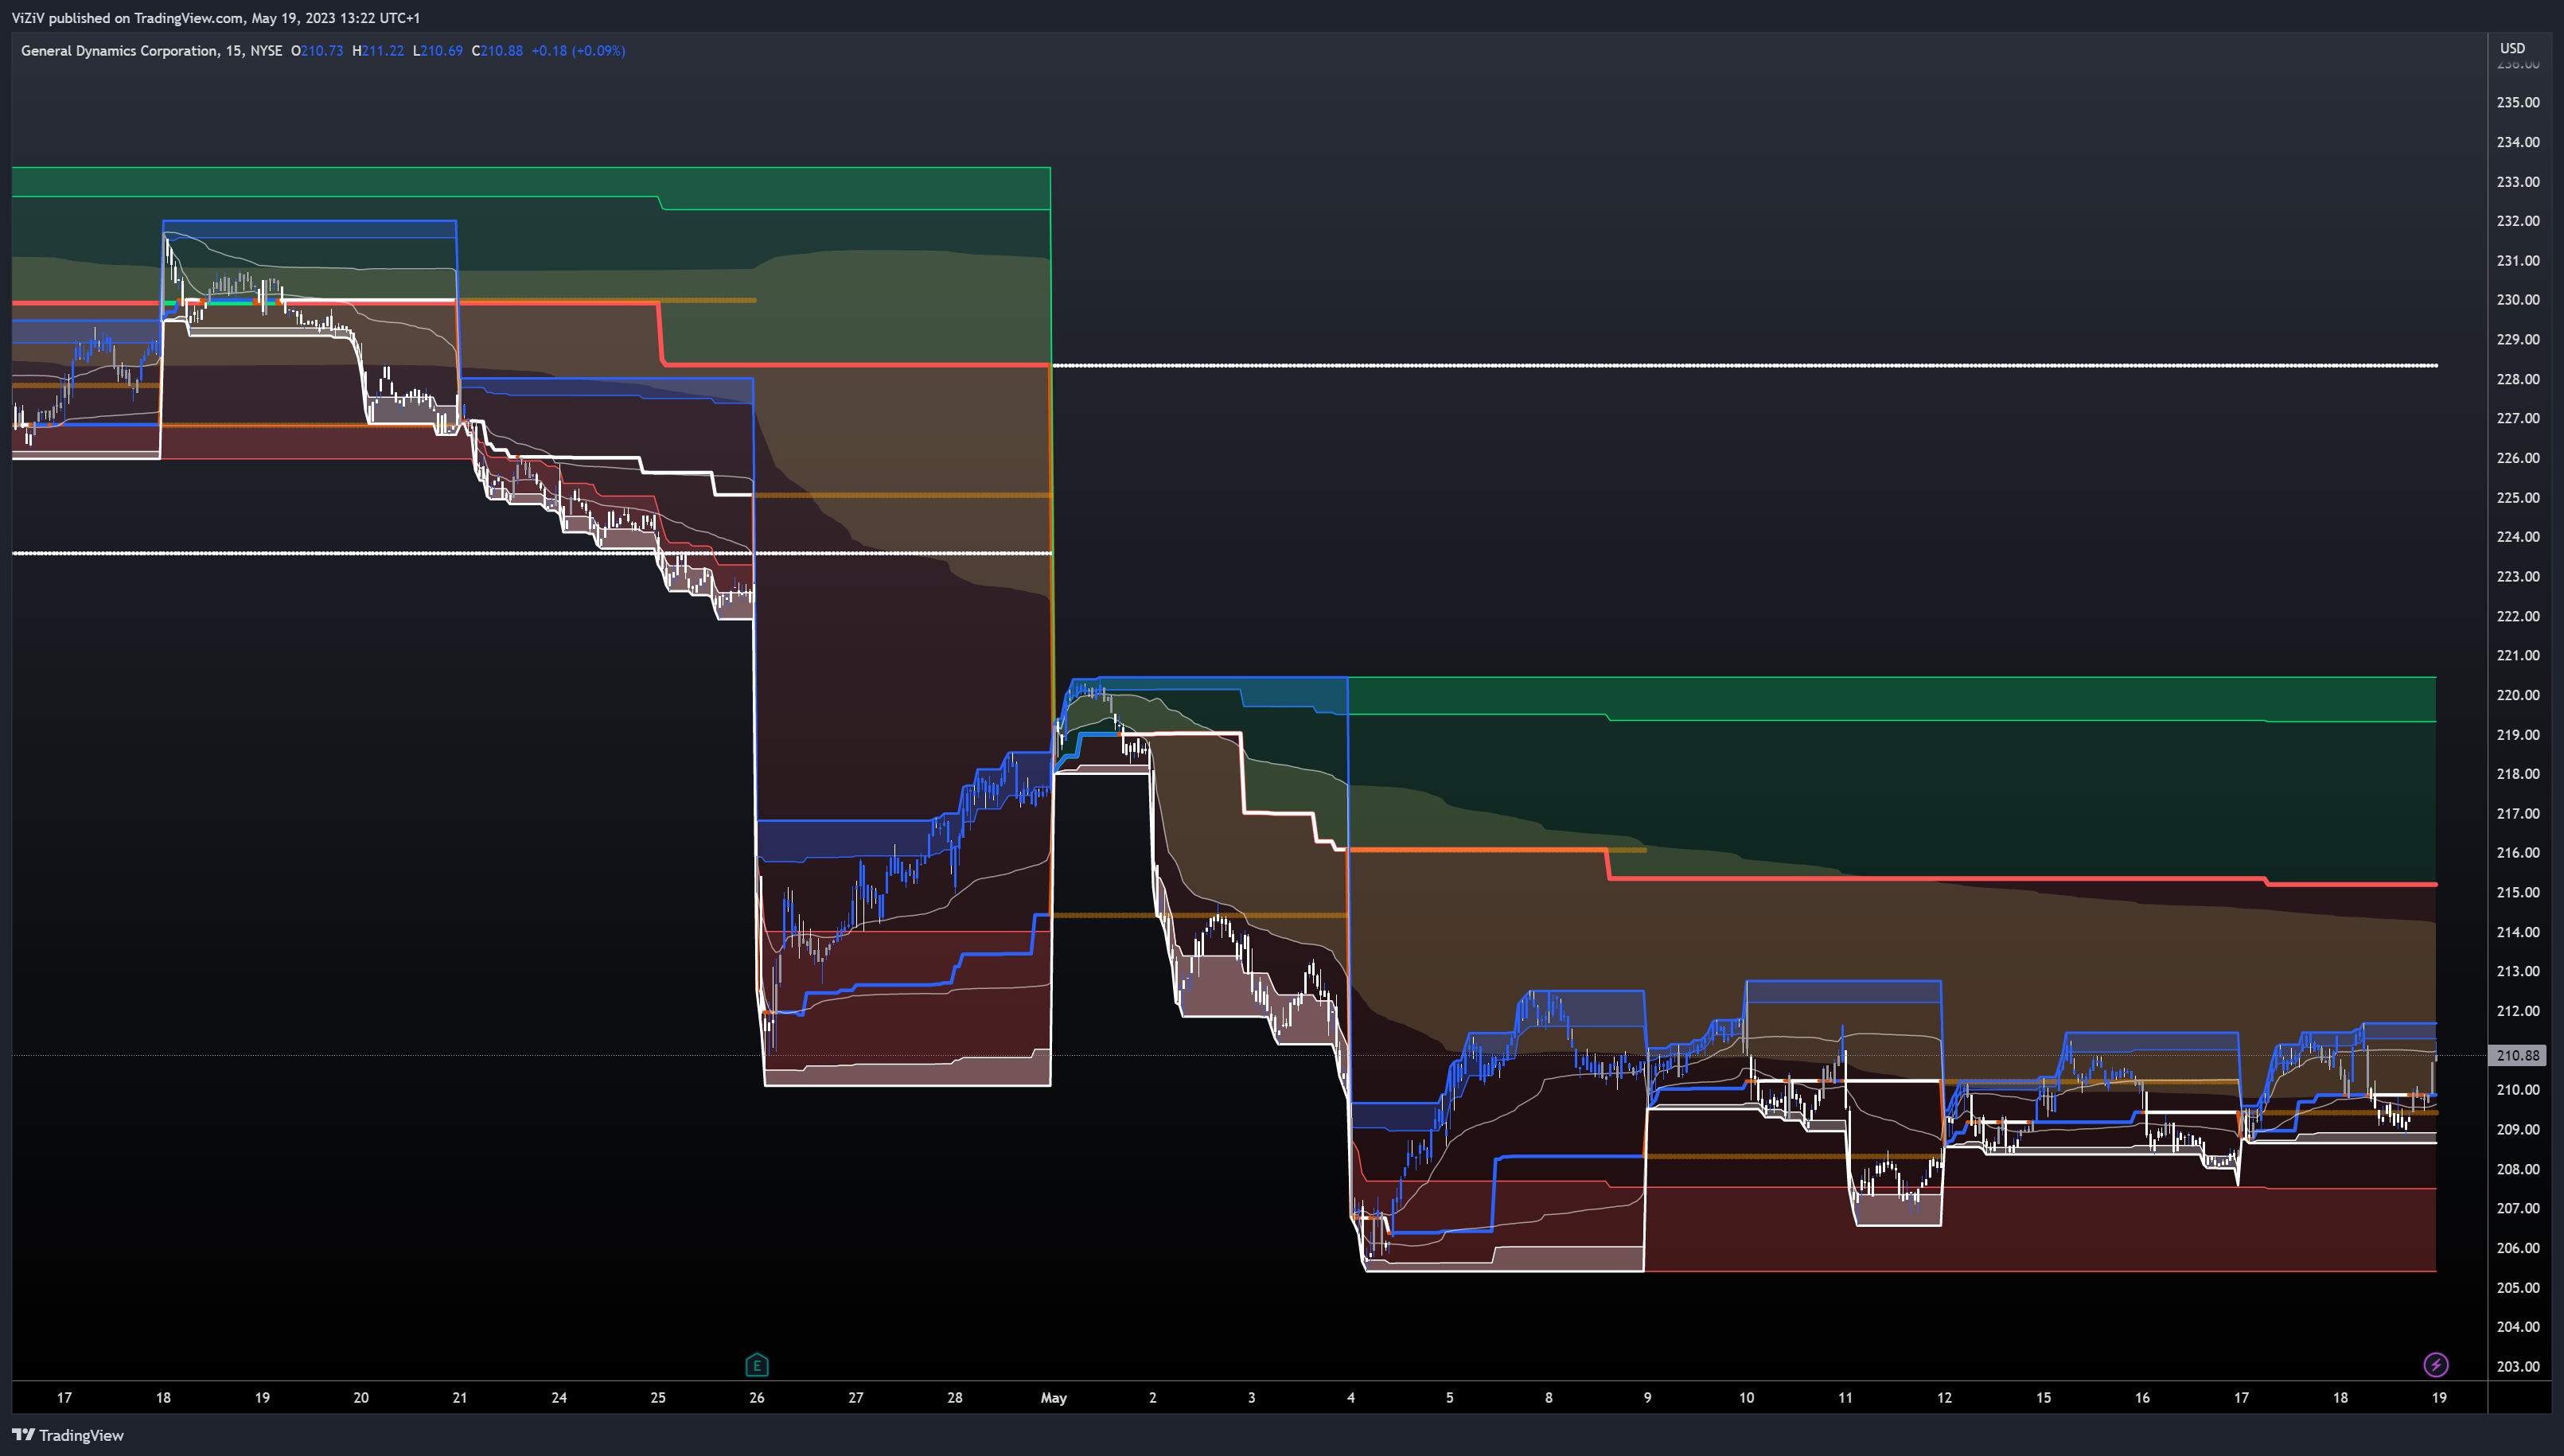Click the earnings E marker icon
2564x1456 pixels.
757,1364
